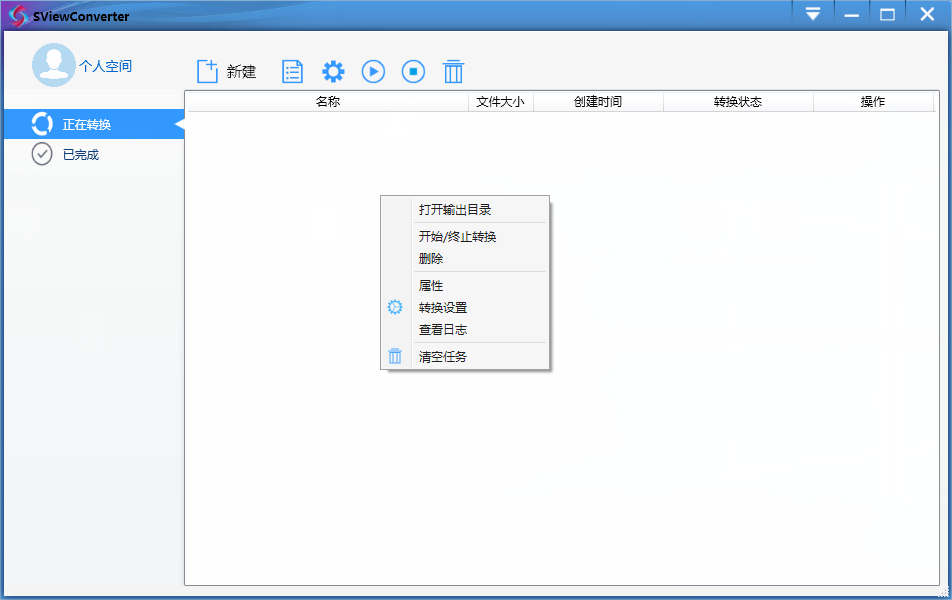Image resolution: width=952 pixels, height=600 pixels.
Task: Click the new task document icon
Action: (x=207, y=71)
